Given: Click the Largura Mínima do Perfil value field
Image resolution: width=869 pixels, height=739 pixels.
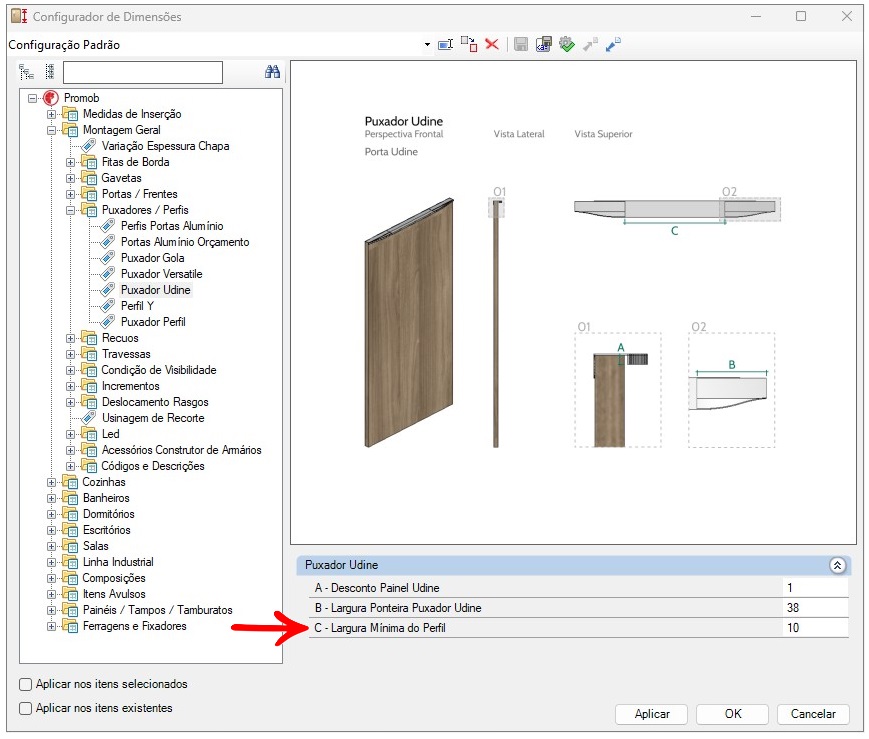Looking at the screenshot, I should click(815, 628).
